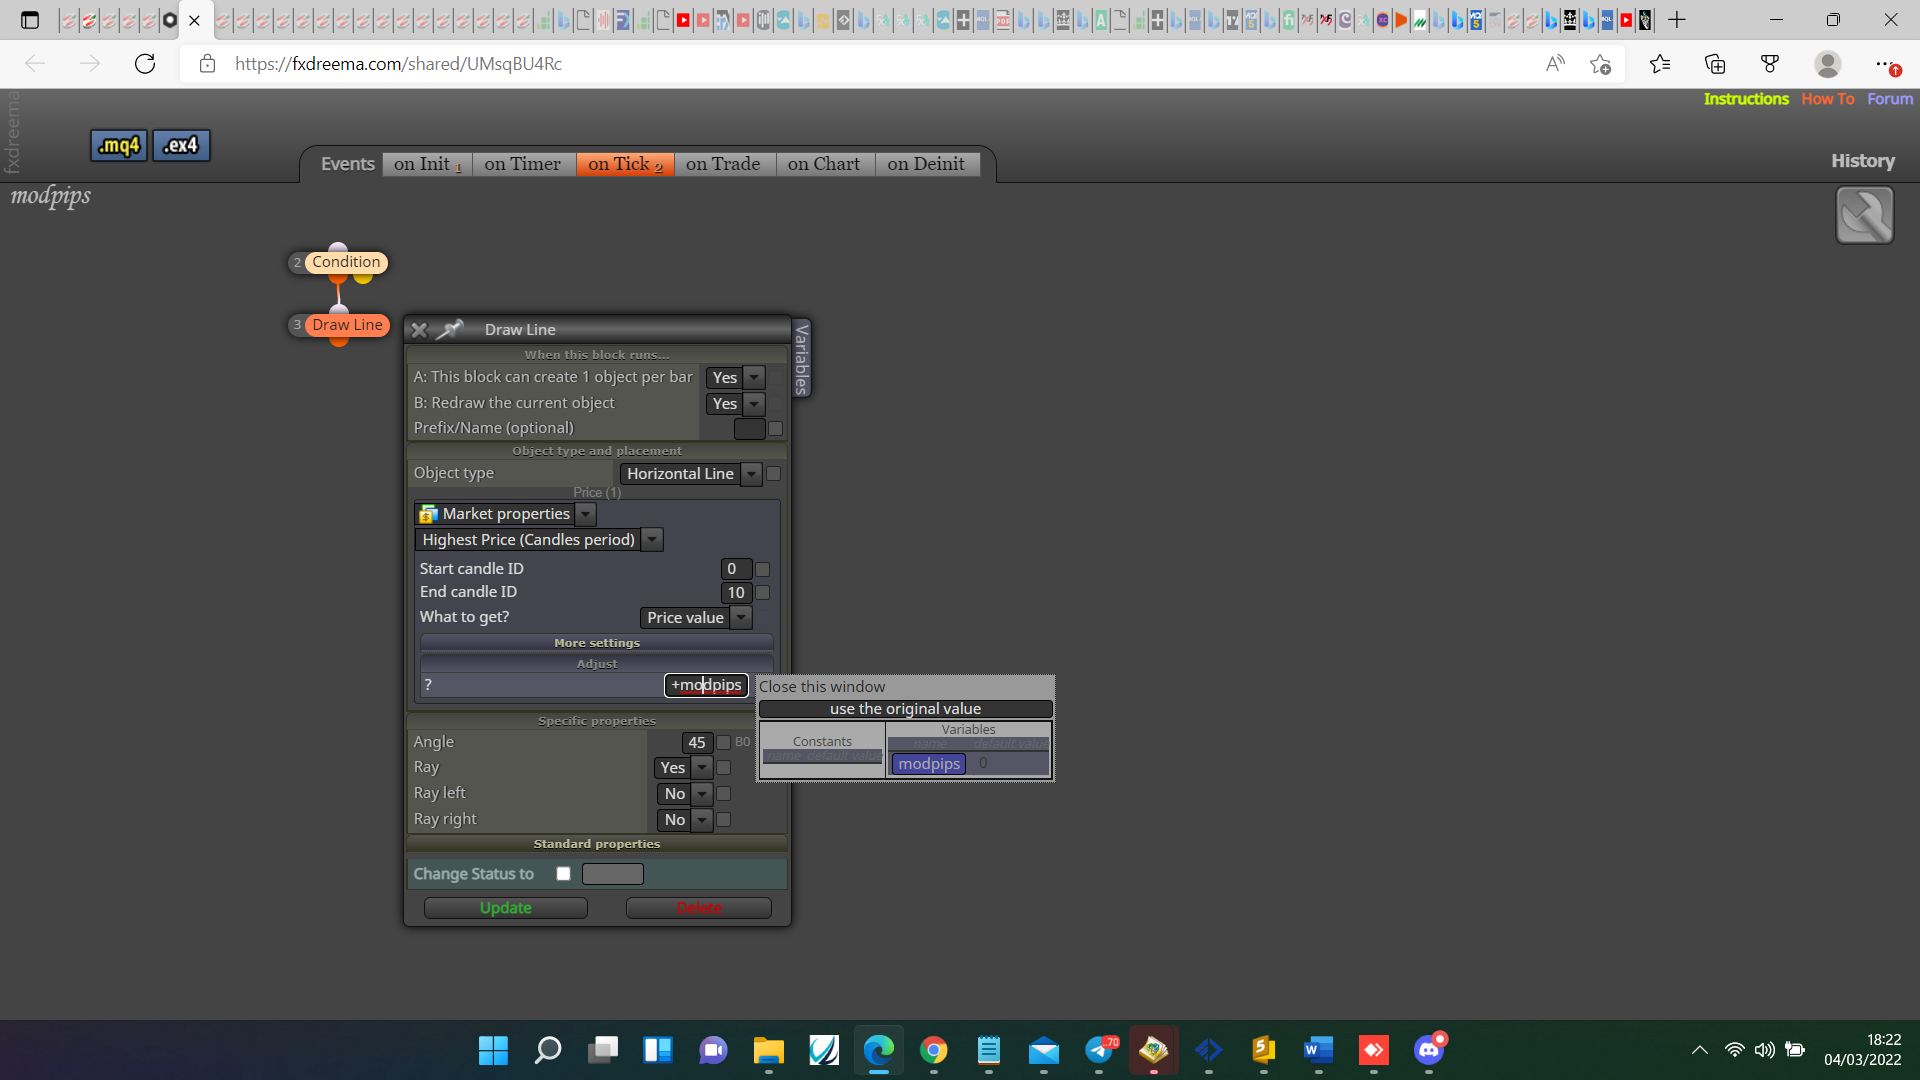This screenshot has height=1080, width=1920.
Task: Tick the Angle checkbox
Action: point(723,742)
